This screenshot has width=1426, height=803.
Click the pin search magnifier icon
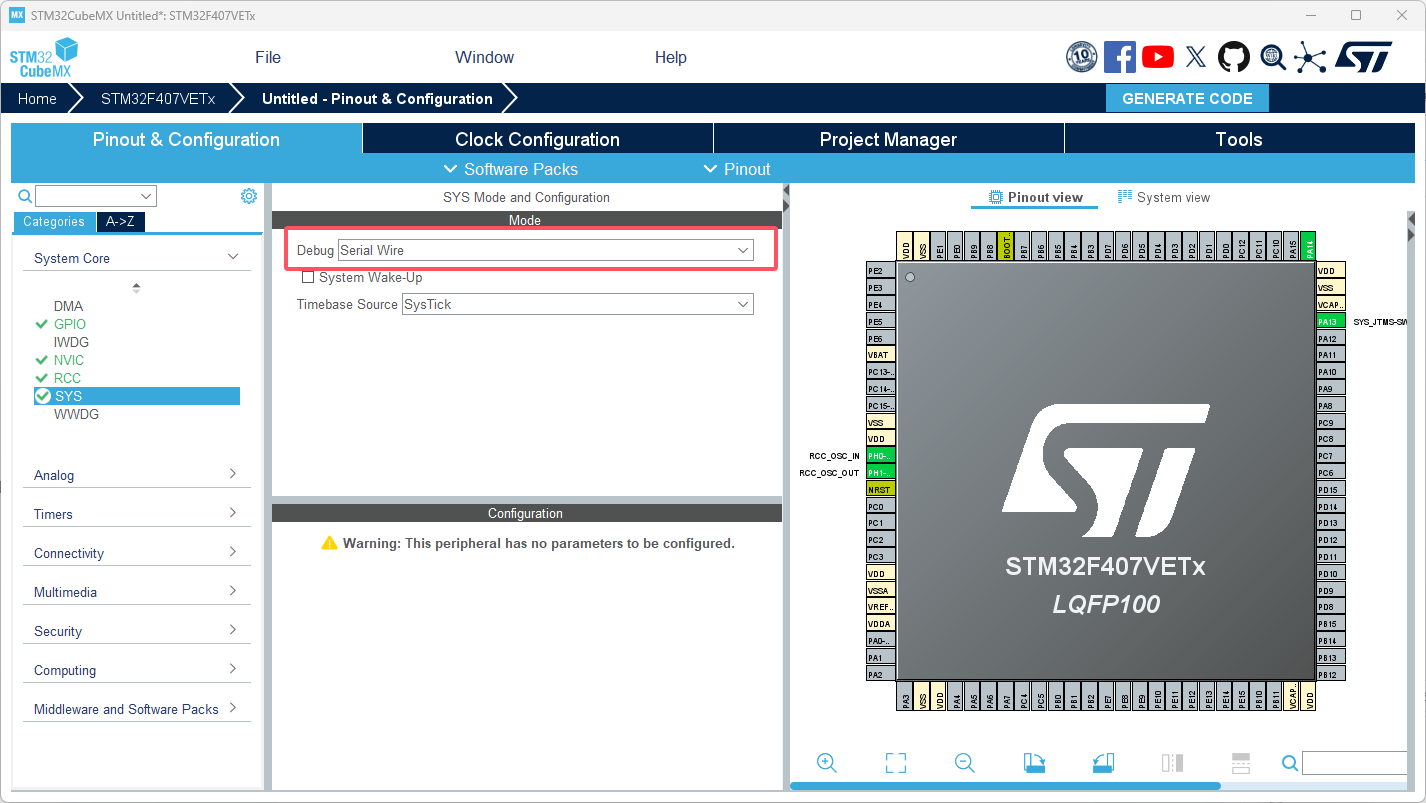click(1290, 763)
